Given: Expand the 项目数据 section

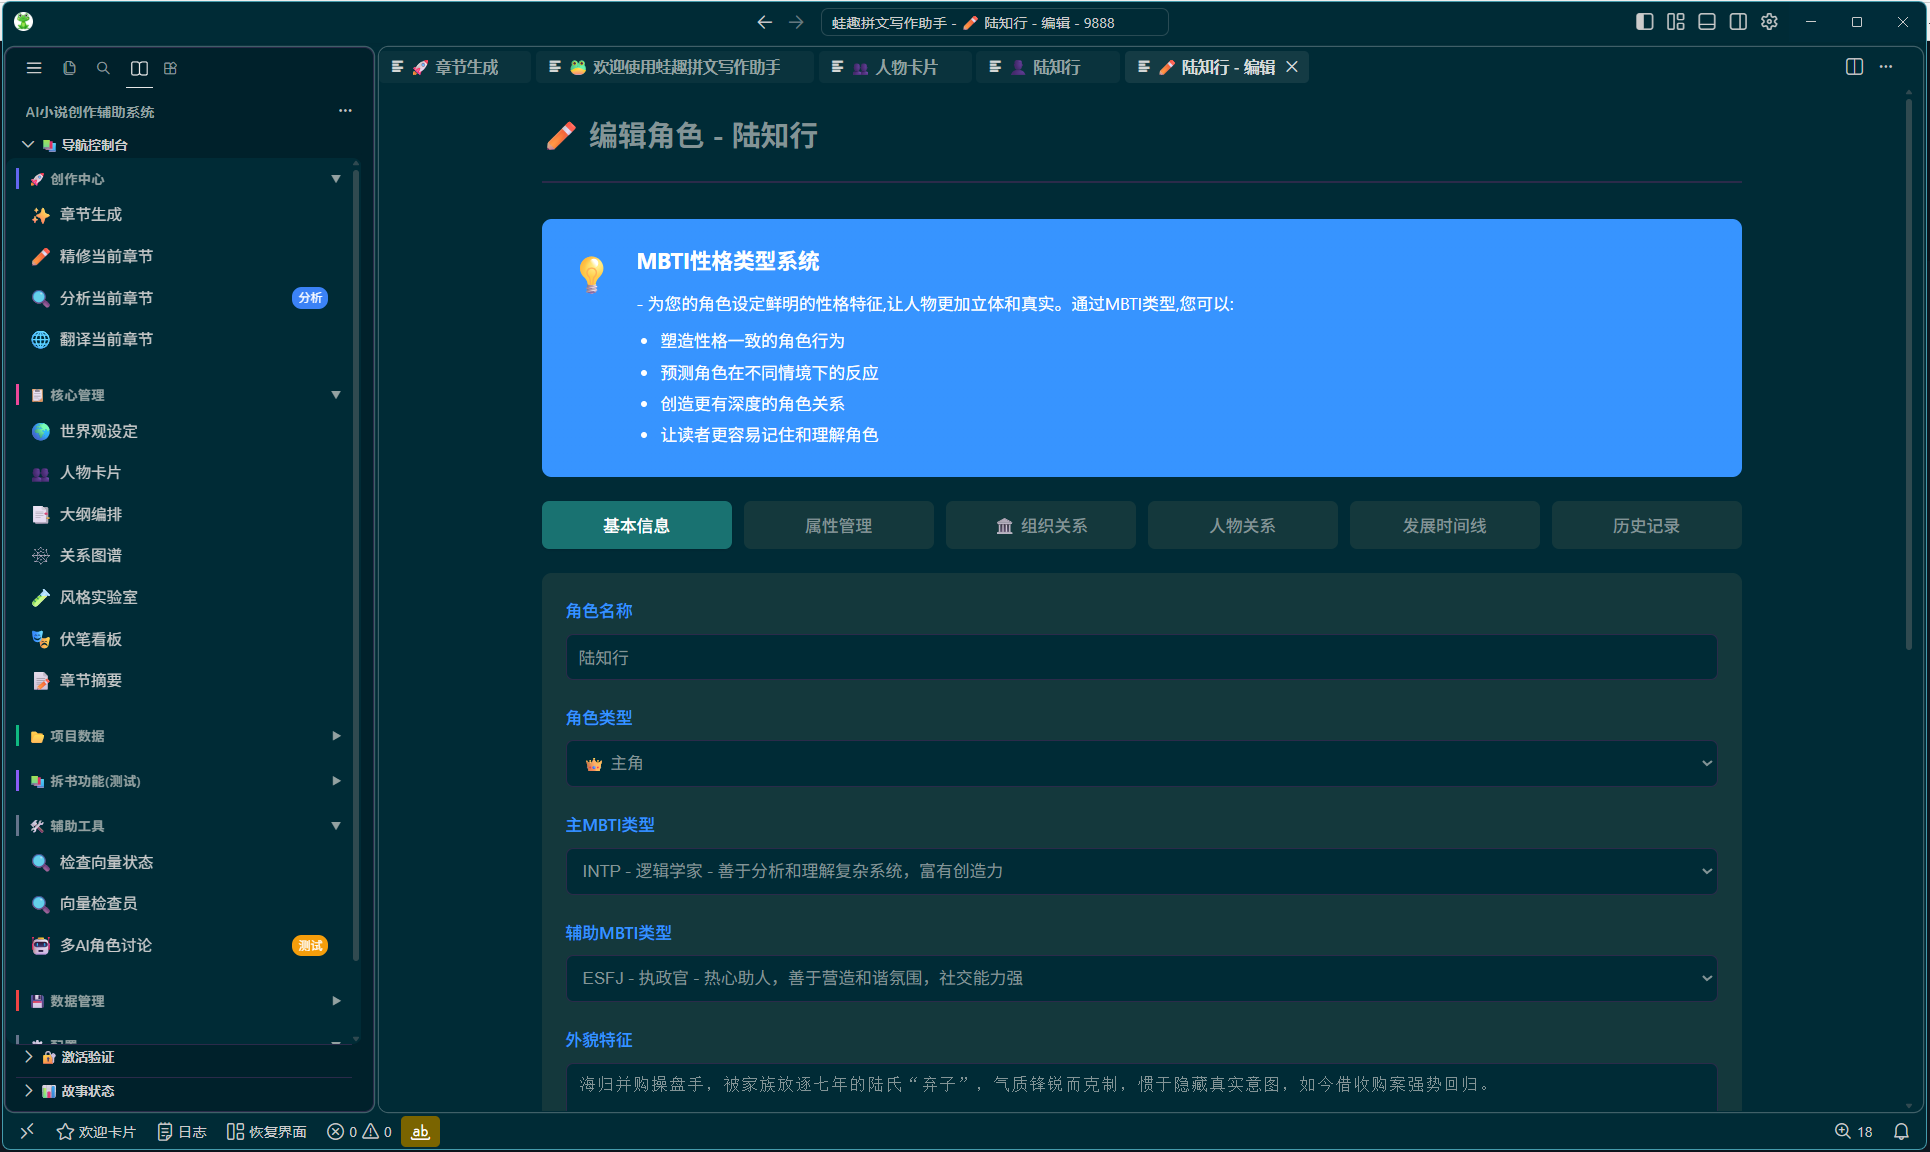Looking at the screenshot, I should tap(185, 736).
